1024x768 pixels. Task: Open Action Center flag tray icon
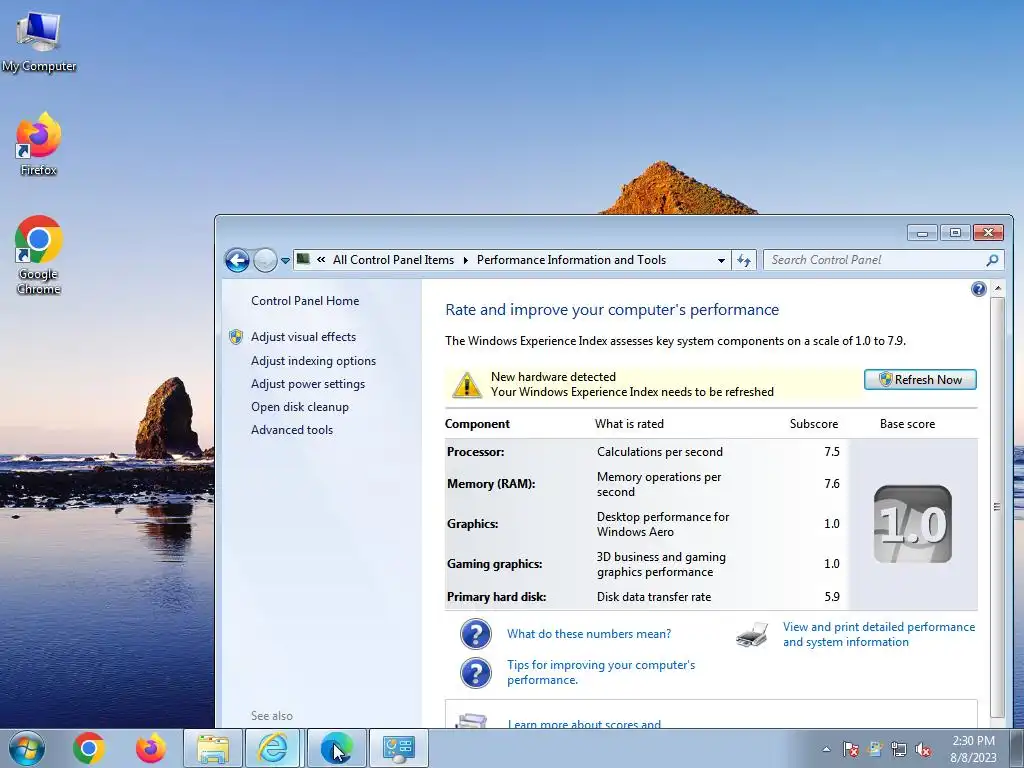[850, 749]
